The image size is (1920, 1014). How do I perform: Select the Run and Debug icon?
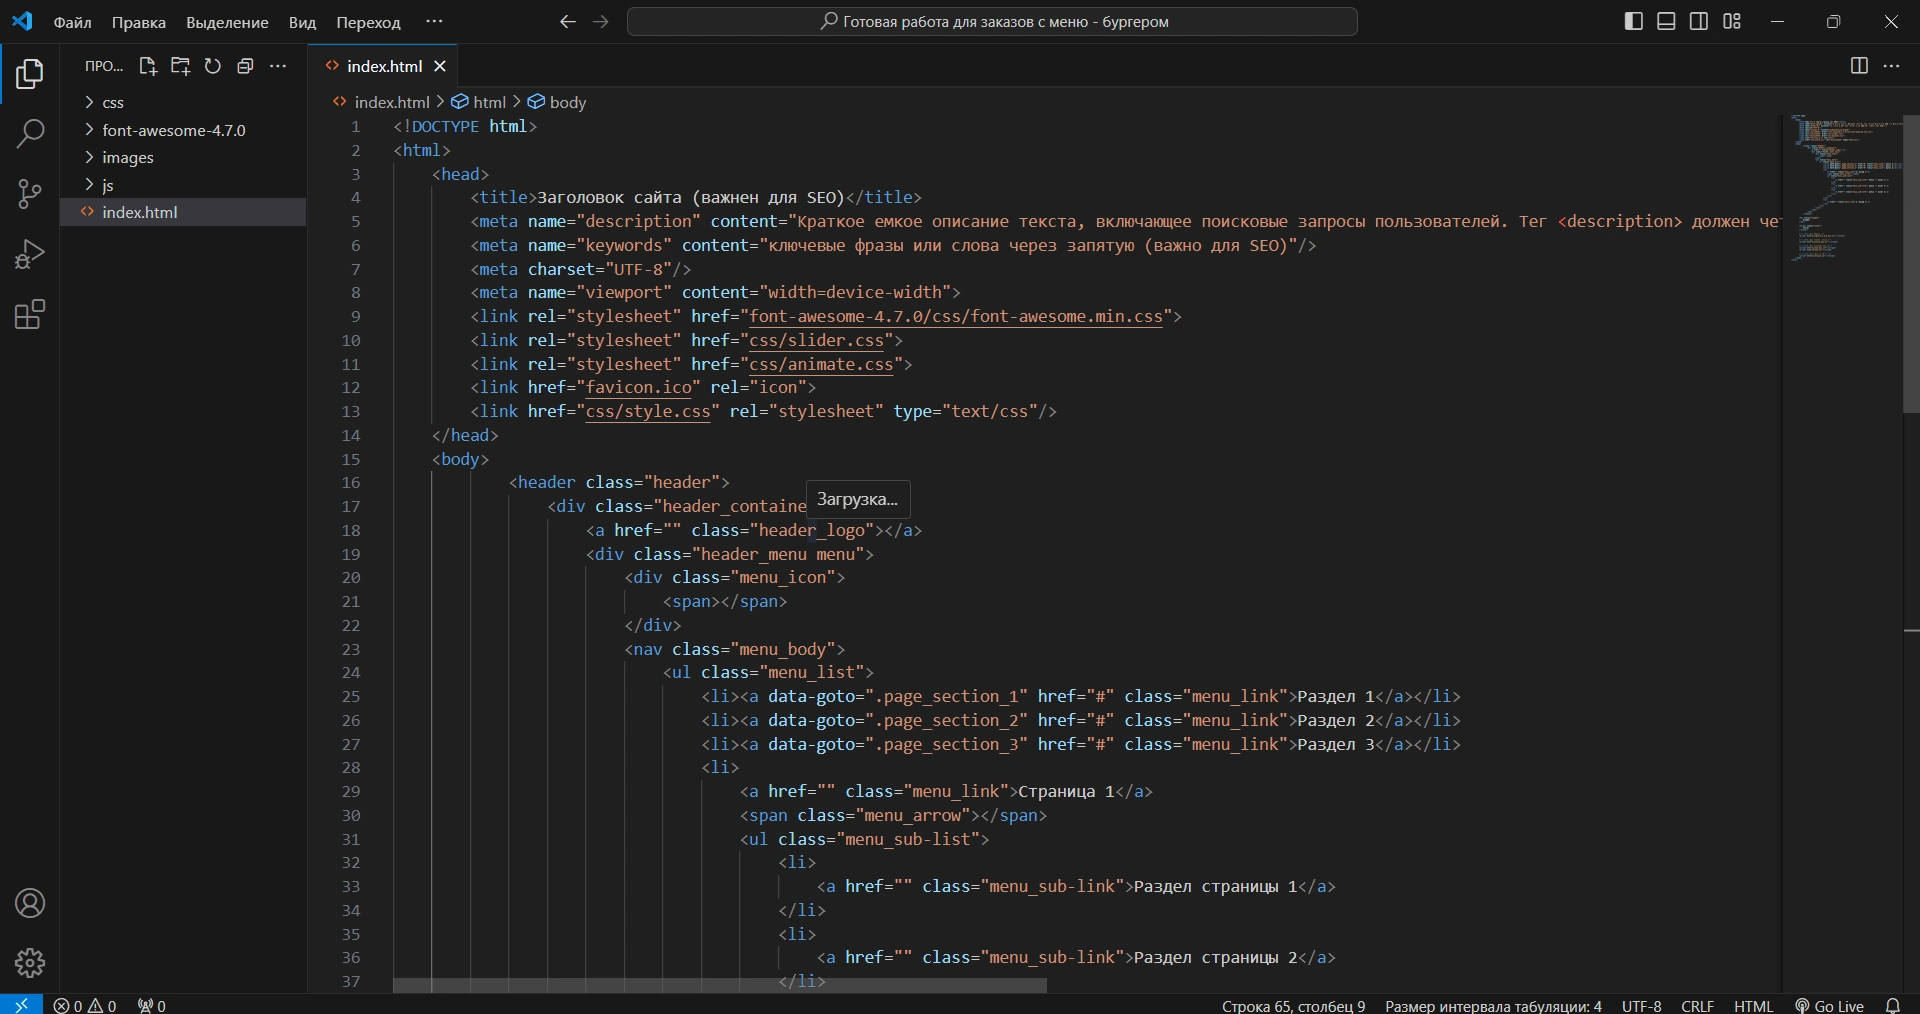pos(29,253)
